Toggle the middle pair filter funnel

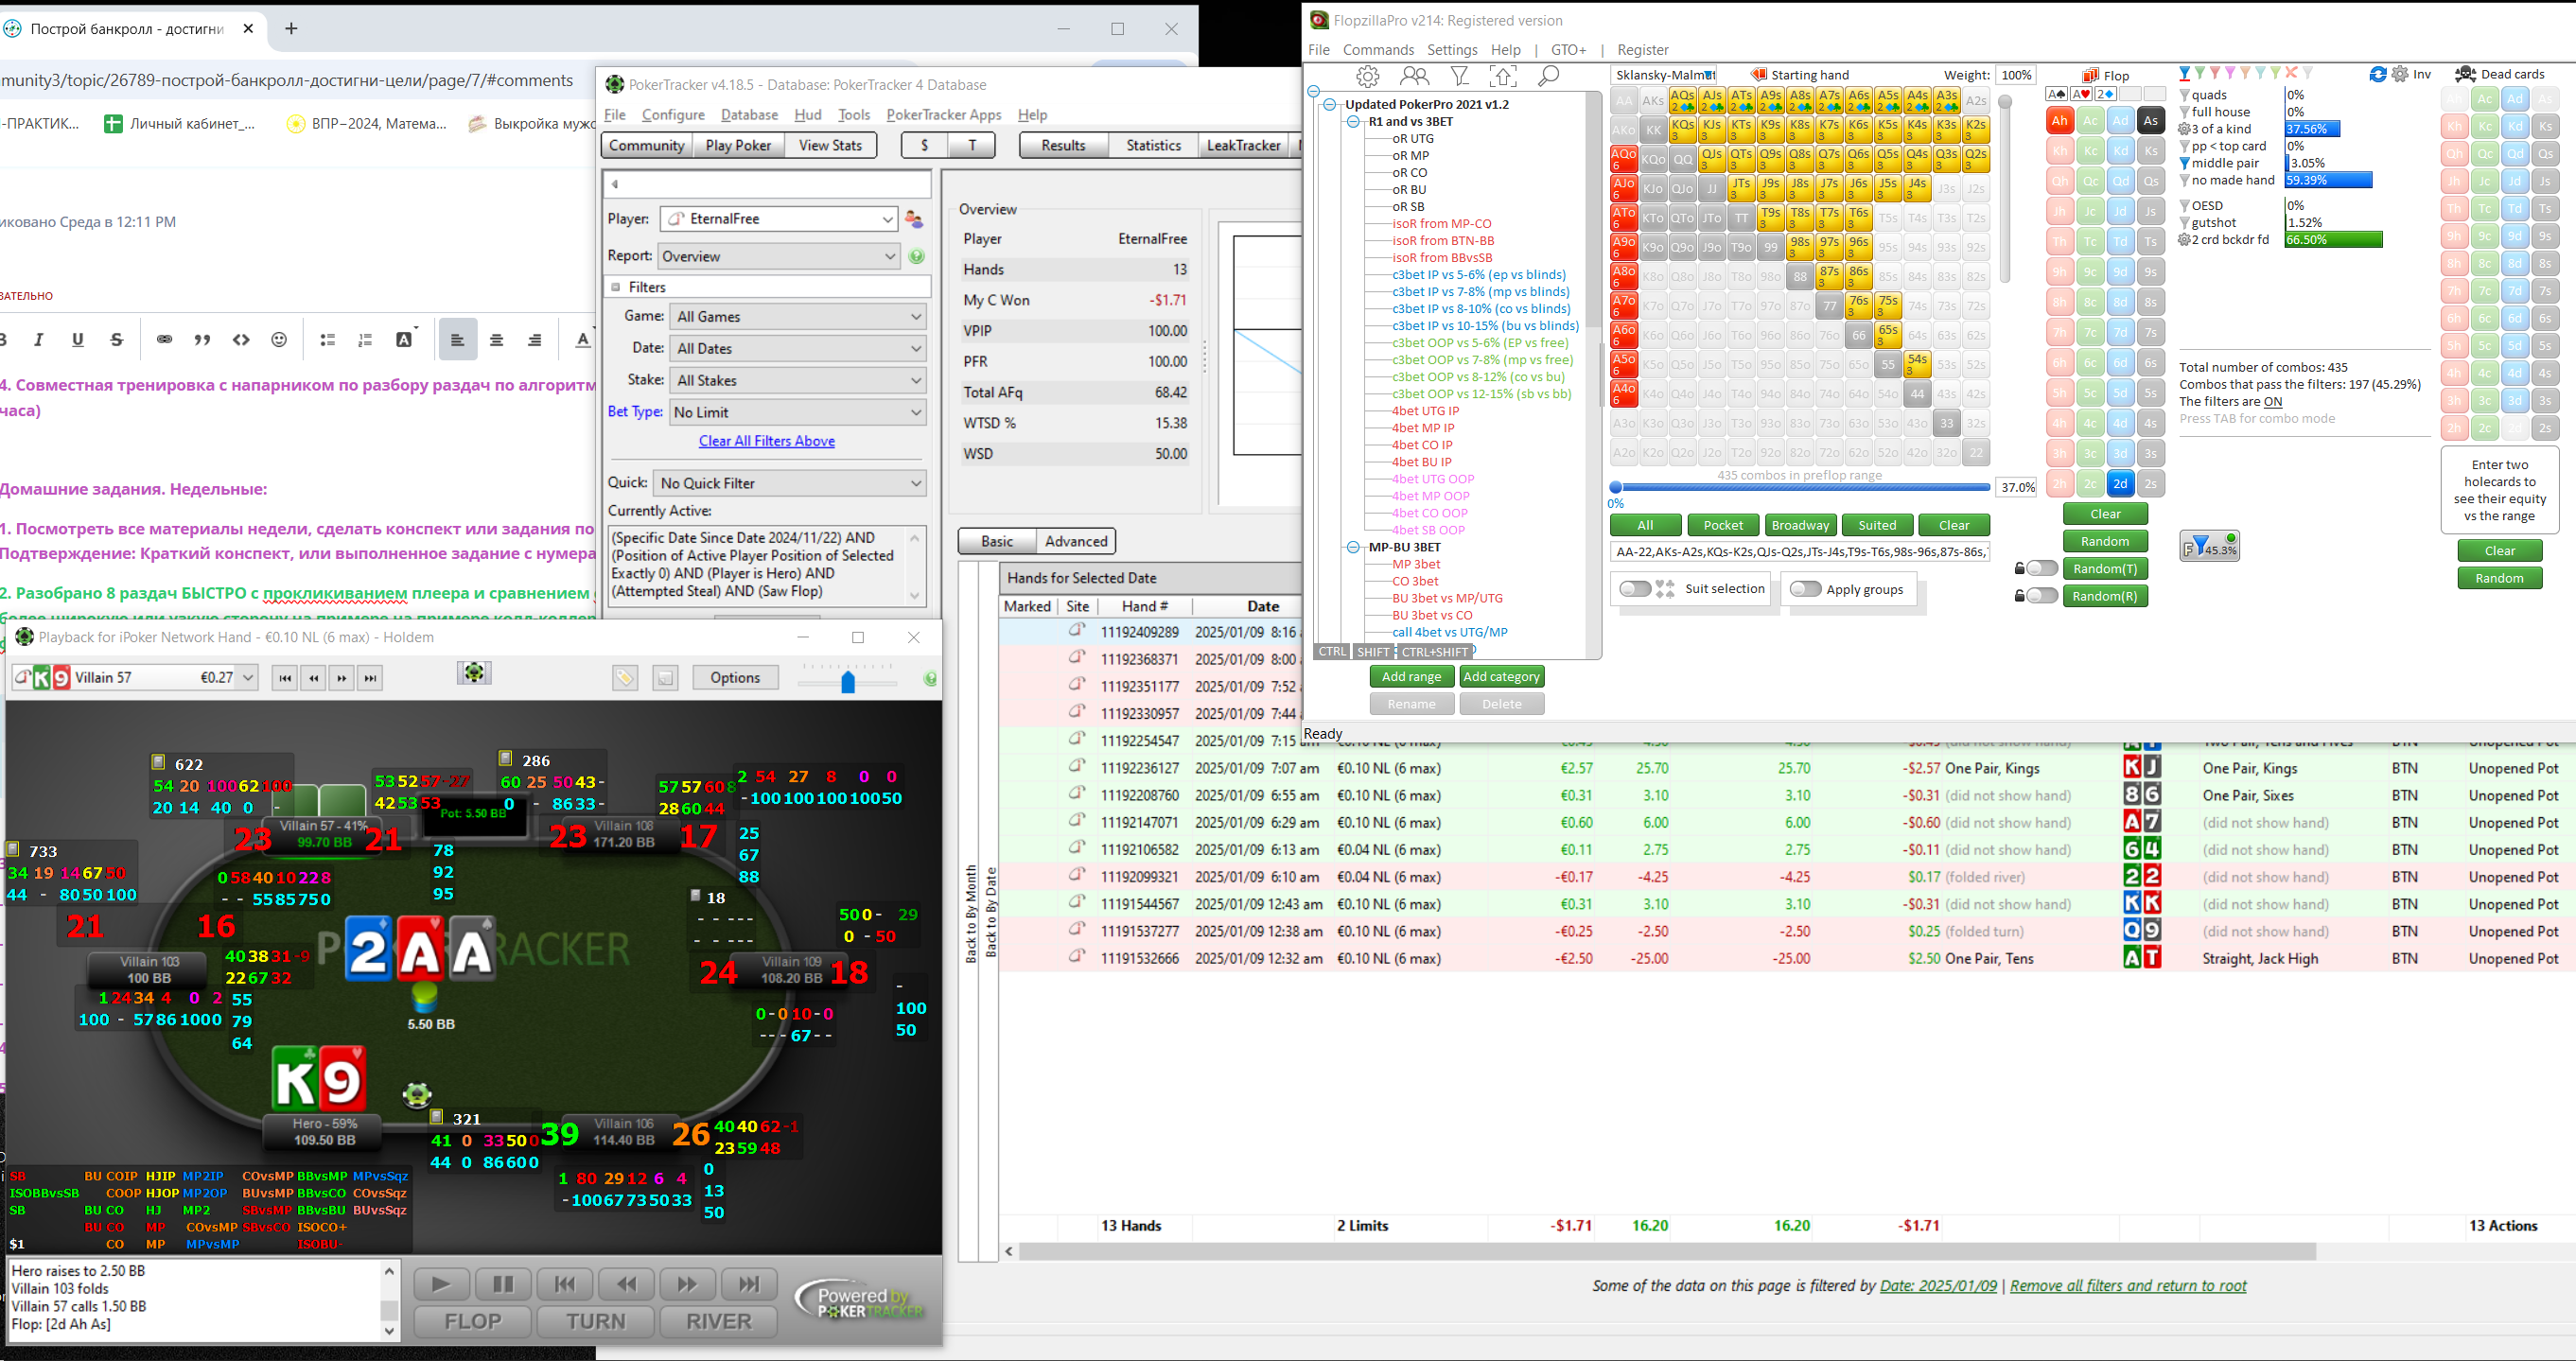(x=2185, y=163)
